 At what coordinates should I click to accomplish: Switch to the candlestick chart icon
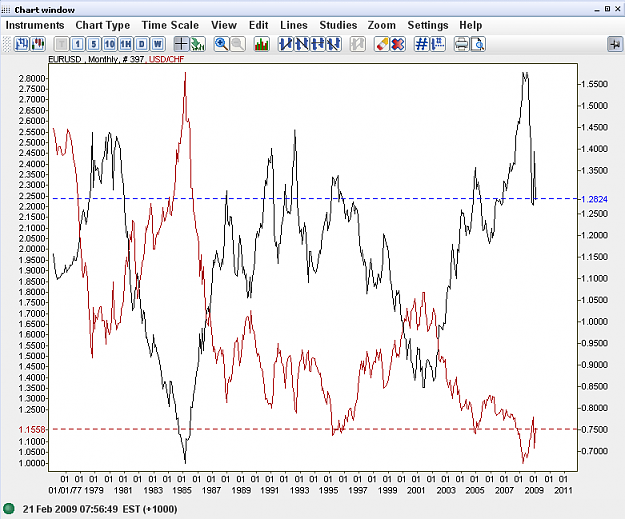(x=38, y=44)
